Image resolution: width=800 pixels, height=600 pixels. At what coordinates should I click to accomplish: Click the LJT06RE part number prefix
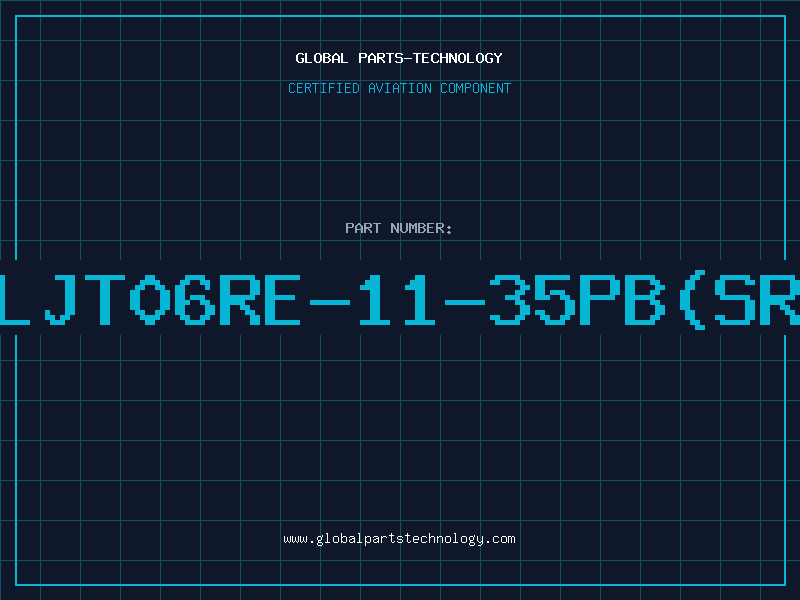pos(151,300)
